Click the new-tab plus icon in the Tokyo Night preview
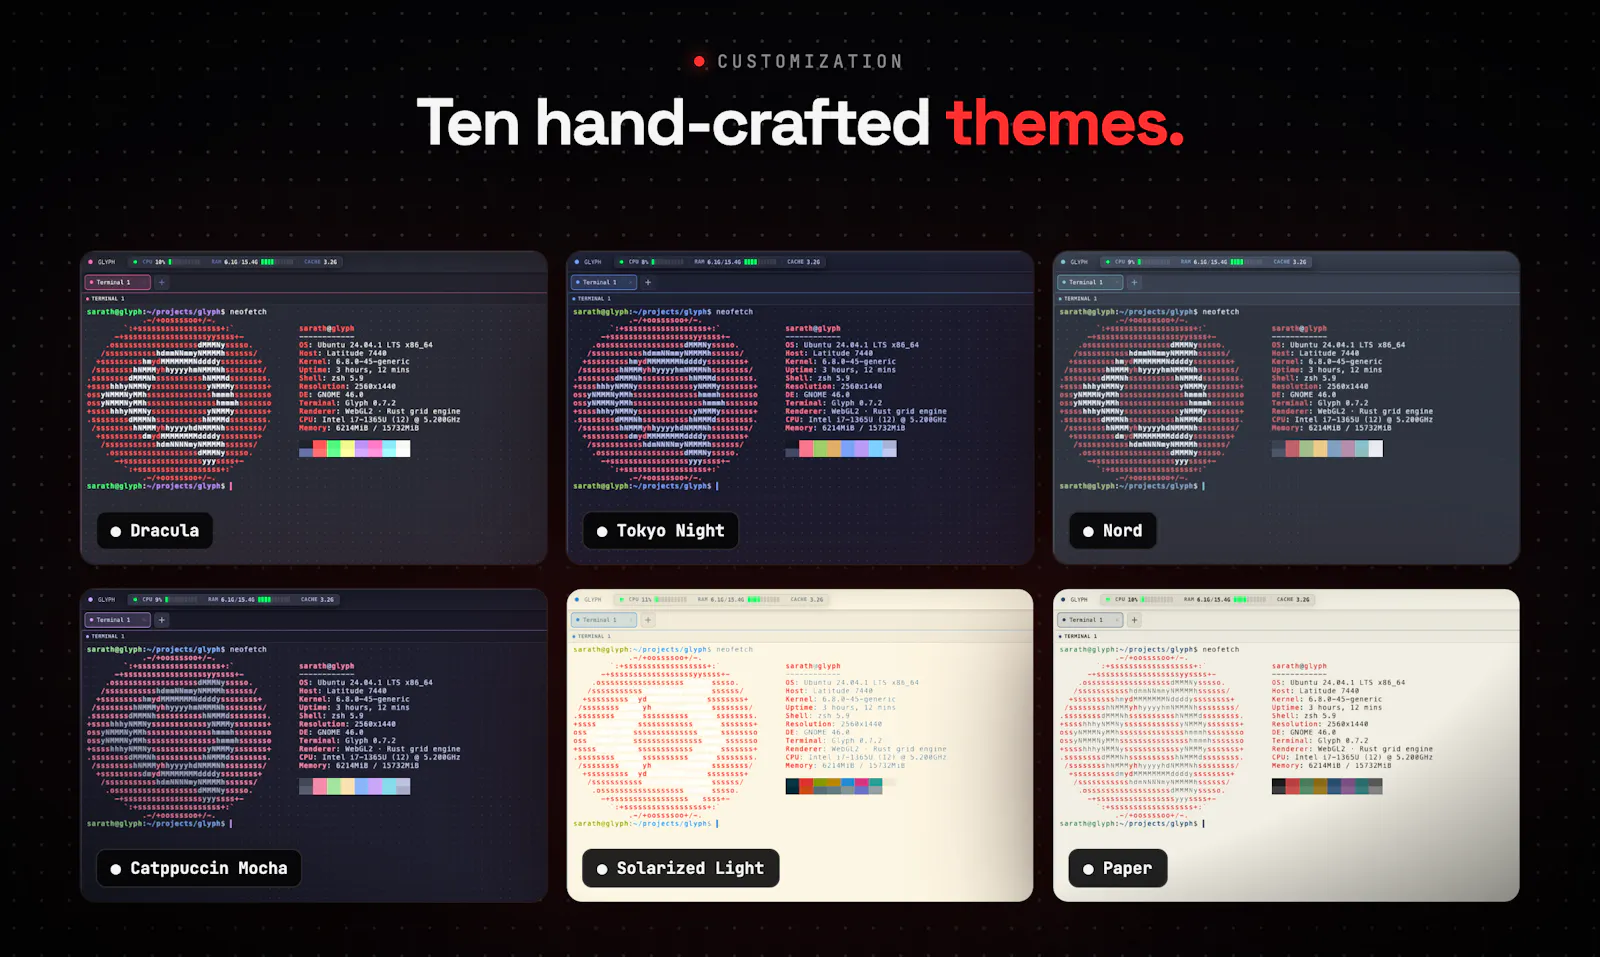The width and height of the screenshot is (1600, 957). coord(648,282)
